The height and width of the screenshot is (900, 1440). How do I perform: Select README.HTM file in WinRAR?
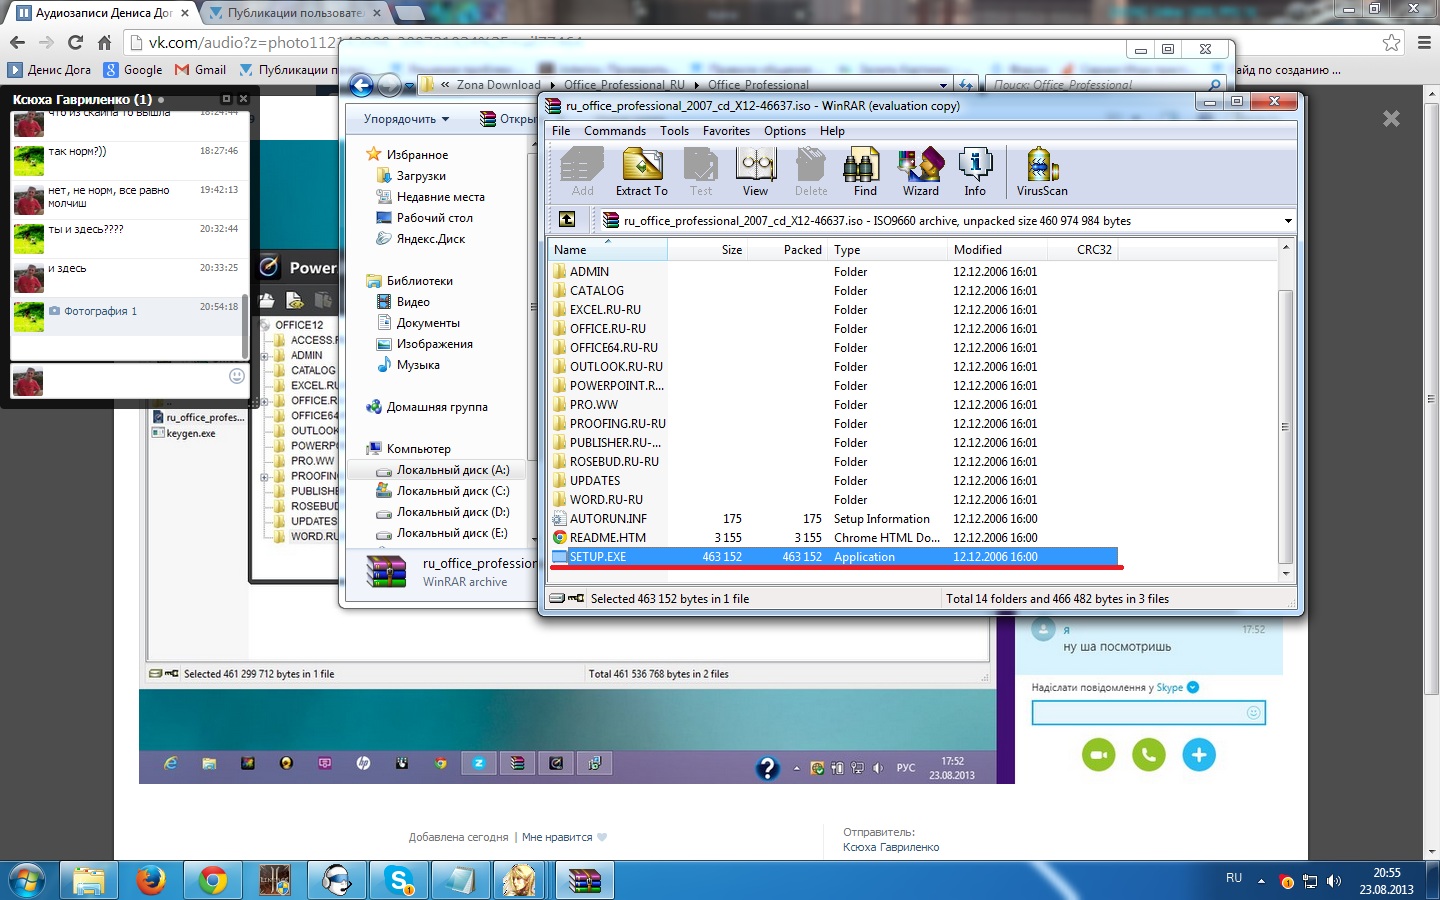click(608, 538)
